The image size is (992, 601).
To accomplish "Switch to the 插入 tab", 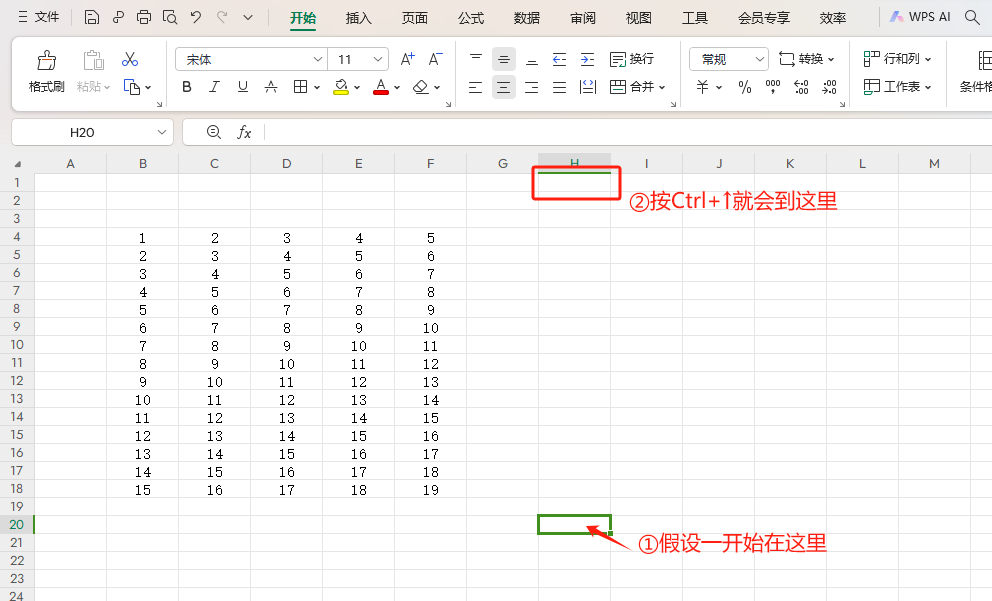I will coord(359,18).
